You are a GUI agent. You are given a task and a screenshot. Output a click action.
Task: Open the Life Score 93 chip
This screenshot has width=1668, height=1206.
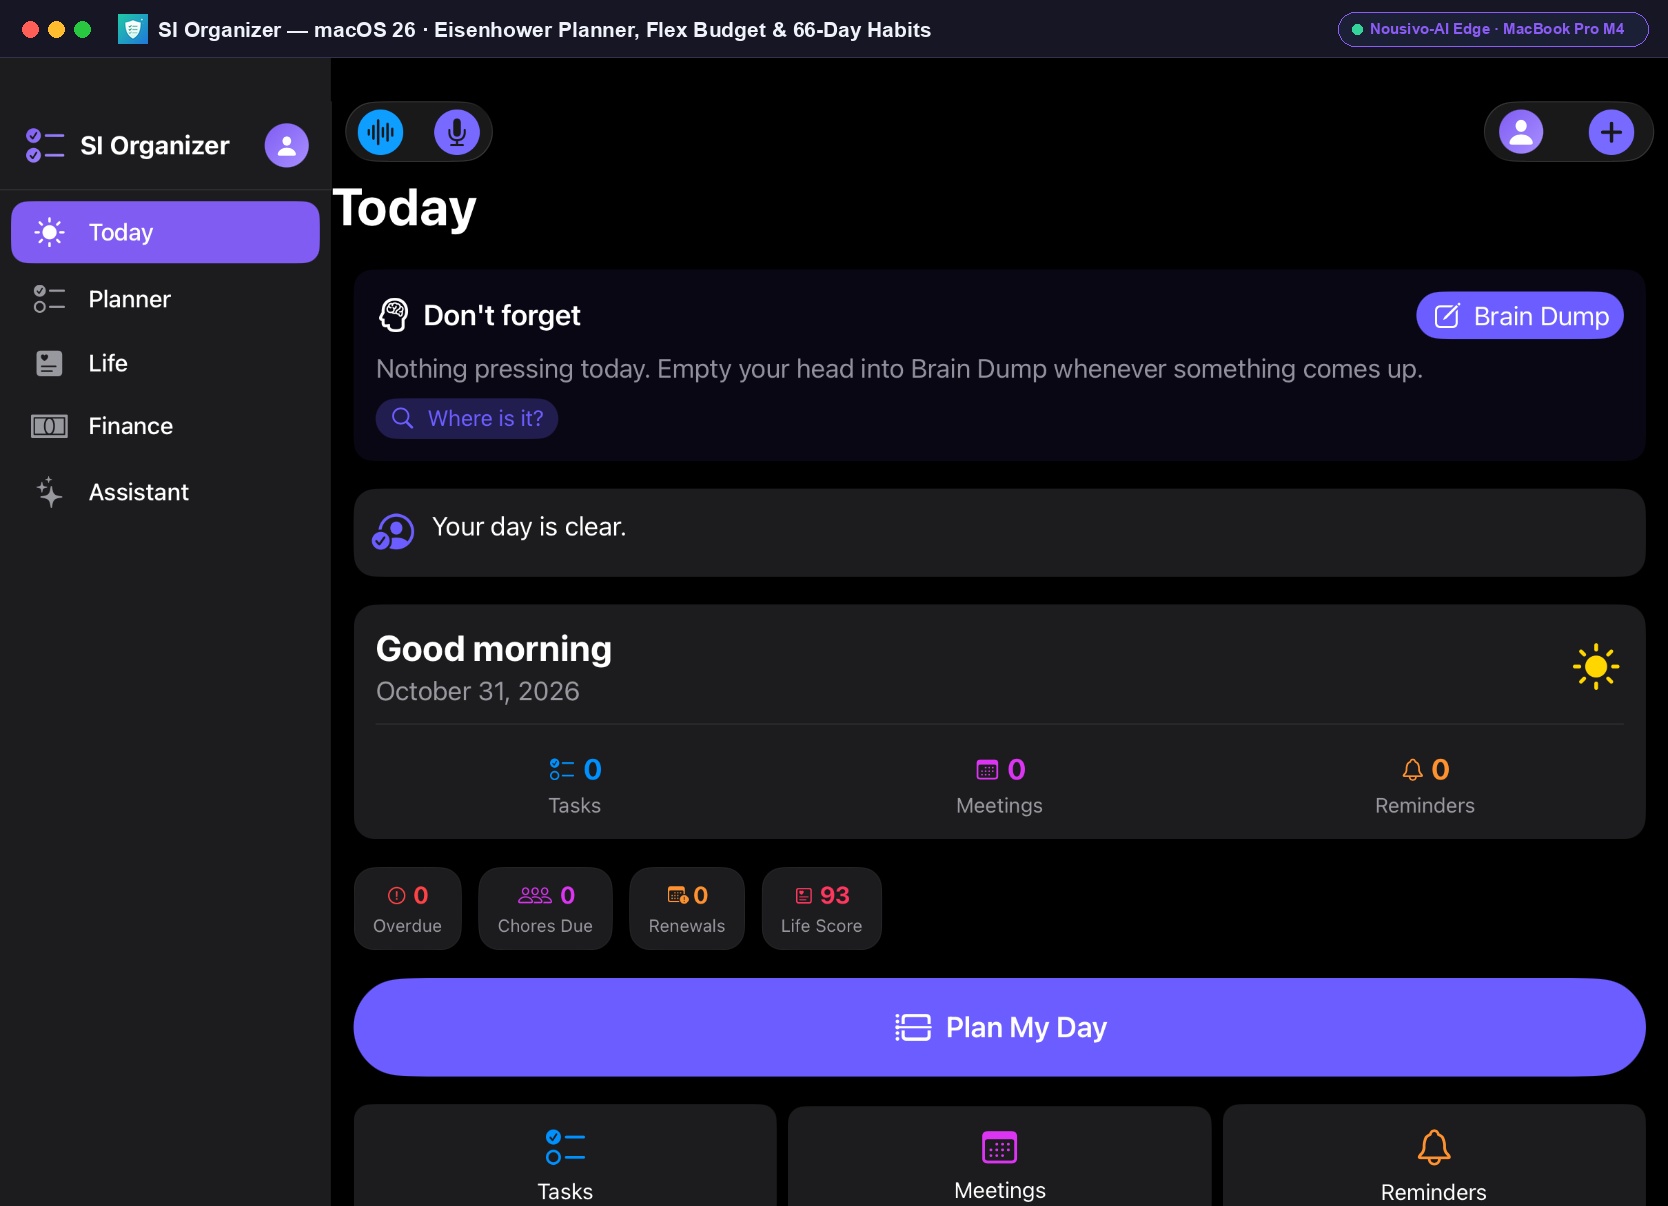(x=822, y=908)
